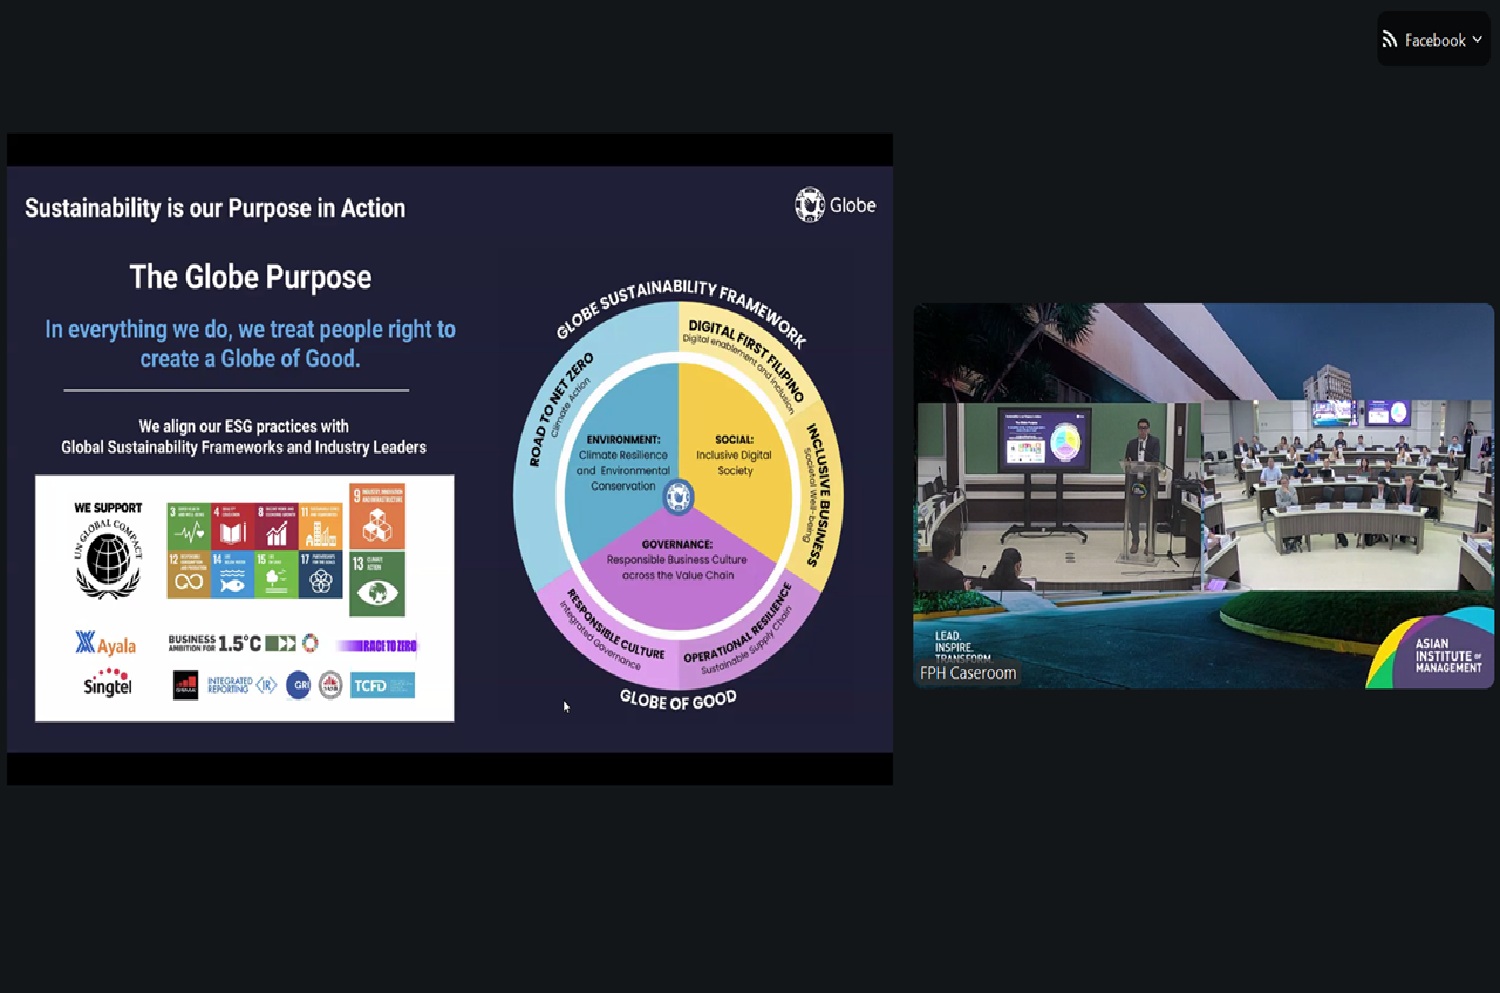
Task: Click the heading "The Globe Purpose"
Action: [250, 277]
